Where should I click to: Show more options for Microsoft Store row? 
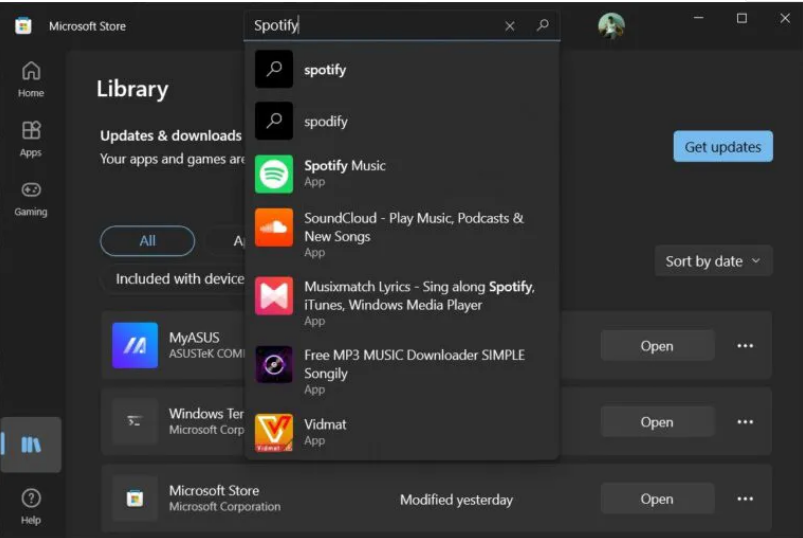pyautogui.click(x=745, y=499)
